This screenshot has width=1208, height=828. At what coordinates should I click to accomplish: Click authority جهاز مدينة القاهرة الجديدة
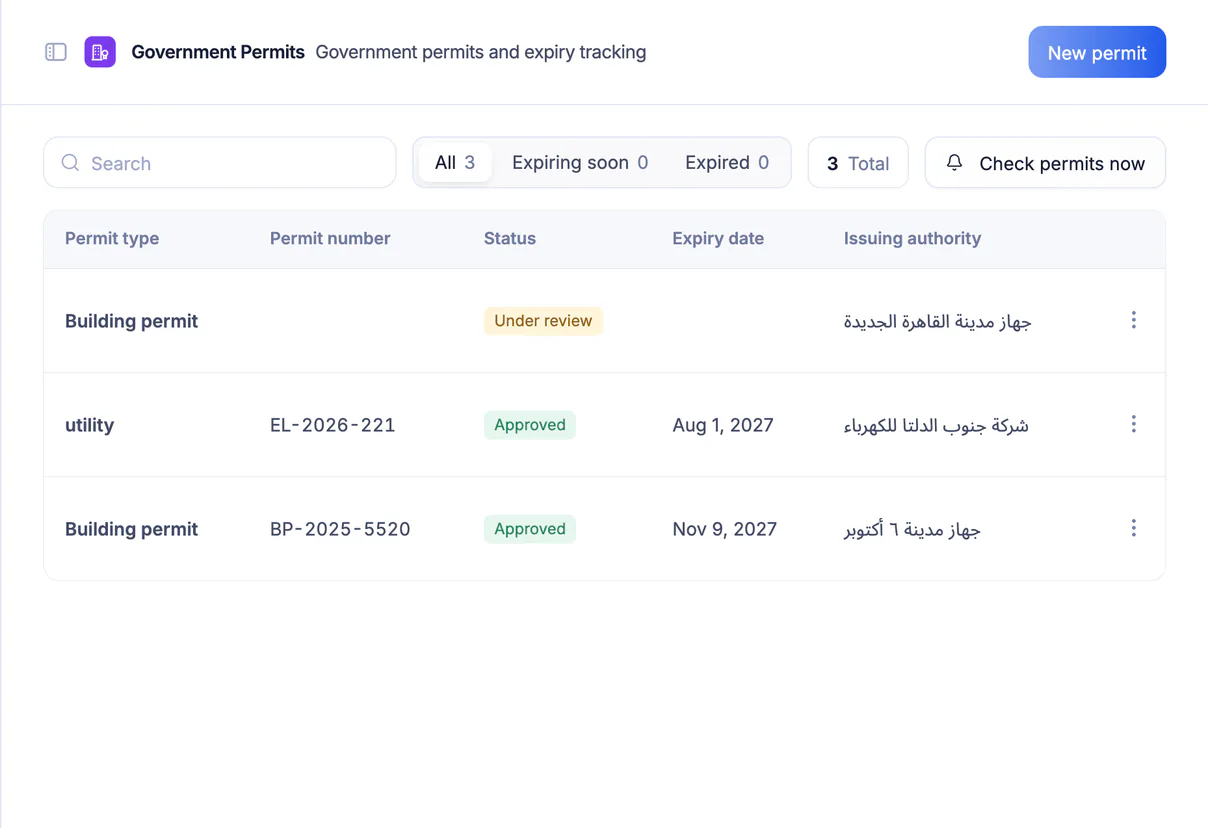pyautogui.click(x=937, y=321)
